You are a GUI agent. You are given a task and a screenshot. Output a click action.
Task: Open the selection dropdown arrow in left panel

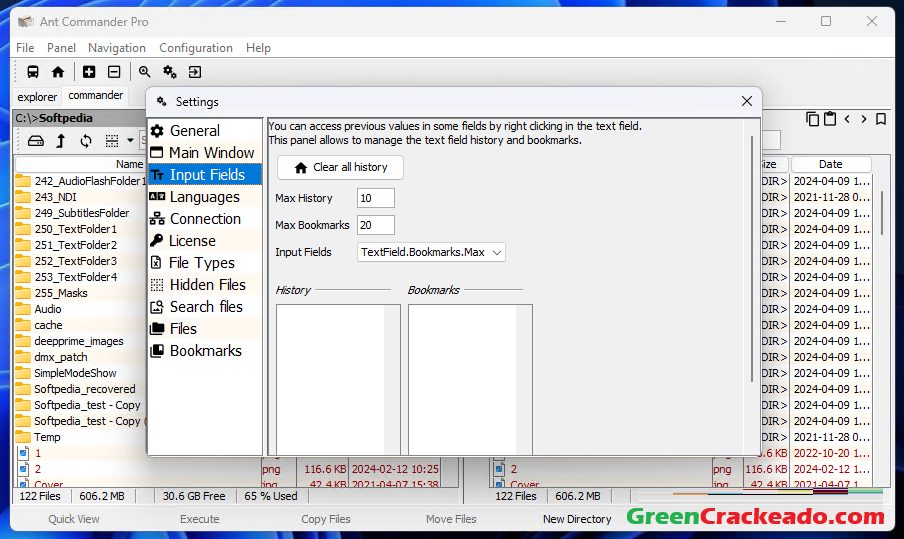point(130,141)
